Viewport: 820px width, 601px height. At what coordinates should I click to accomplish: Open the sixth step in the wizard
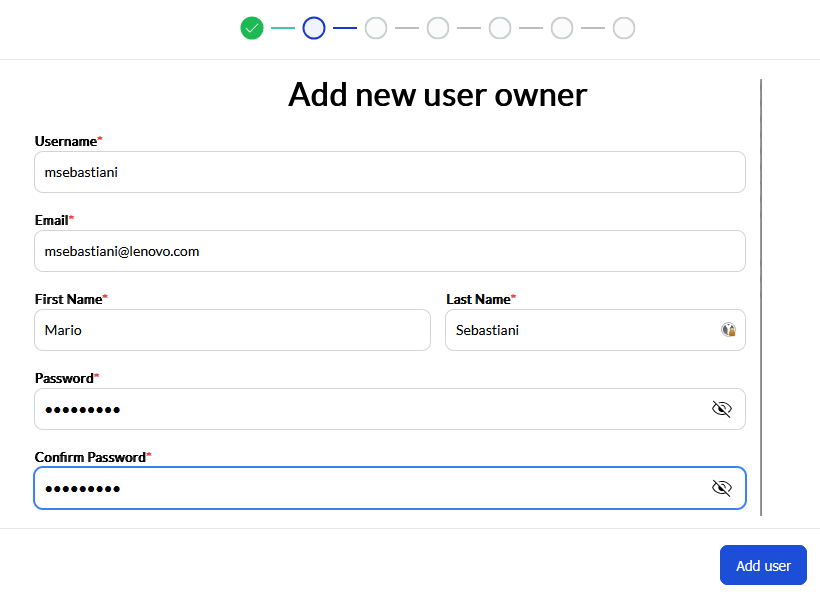[x=562, y=28]
